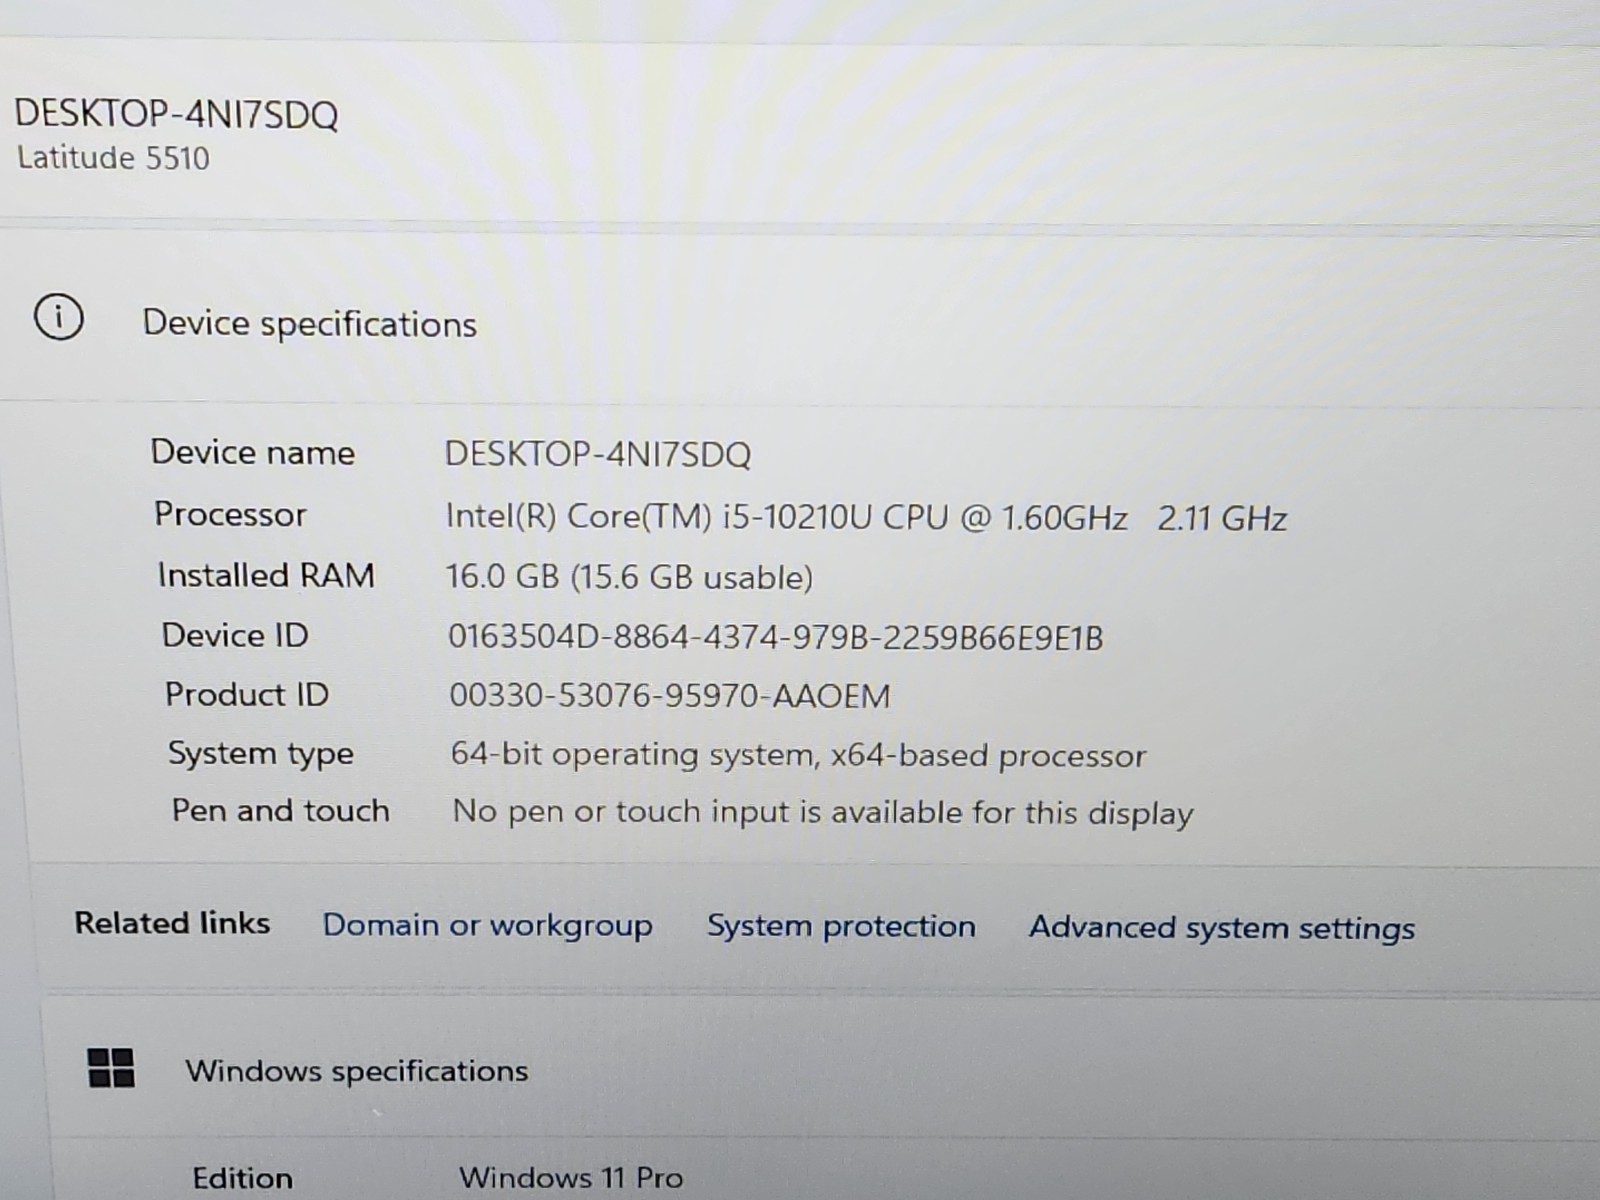Select the Device ID value 0163504D-8864-4374-979B-2259B66E9E1B
This screenshot has height=1200, width=1600.
(x=775, y=638)
